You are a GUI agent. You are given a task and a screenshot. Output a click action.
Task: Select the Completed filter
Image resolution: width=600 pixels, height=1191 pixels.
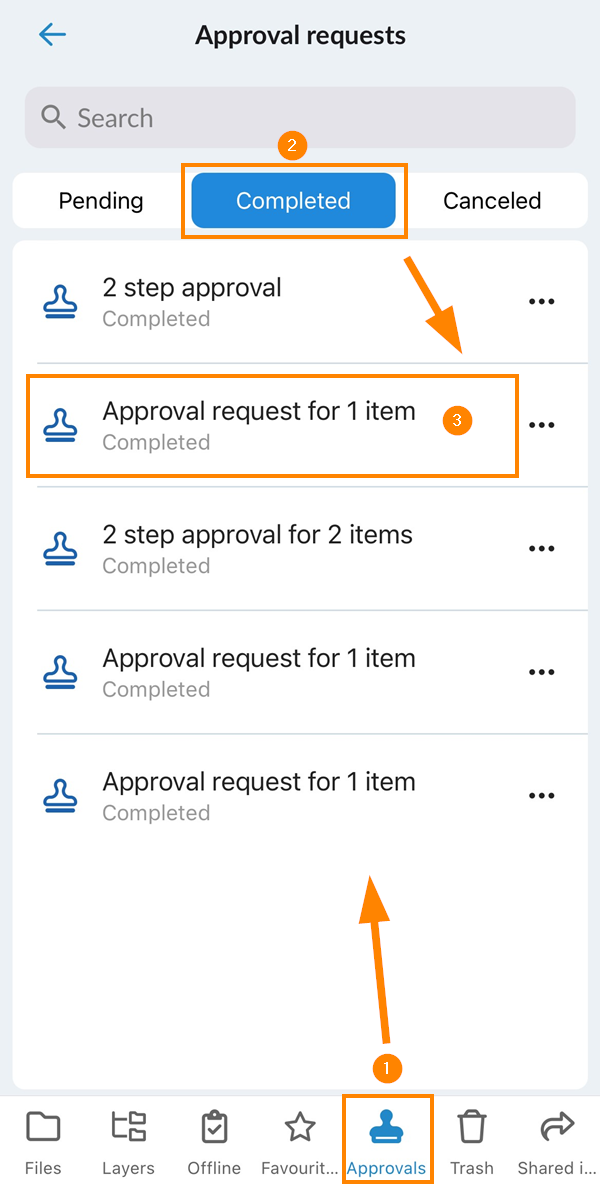[293, 201]
